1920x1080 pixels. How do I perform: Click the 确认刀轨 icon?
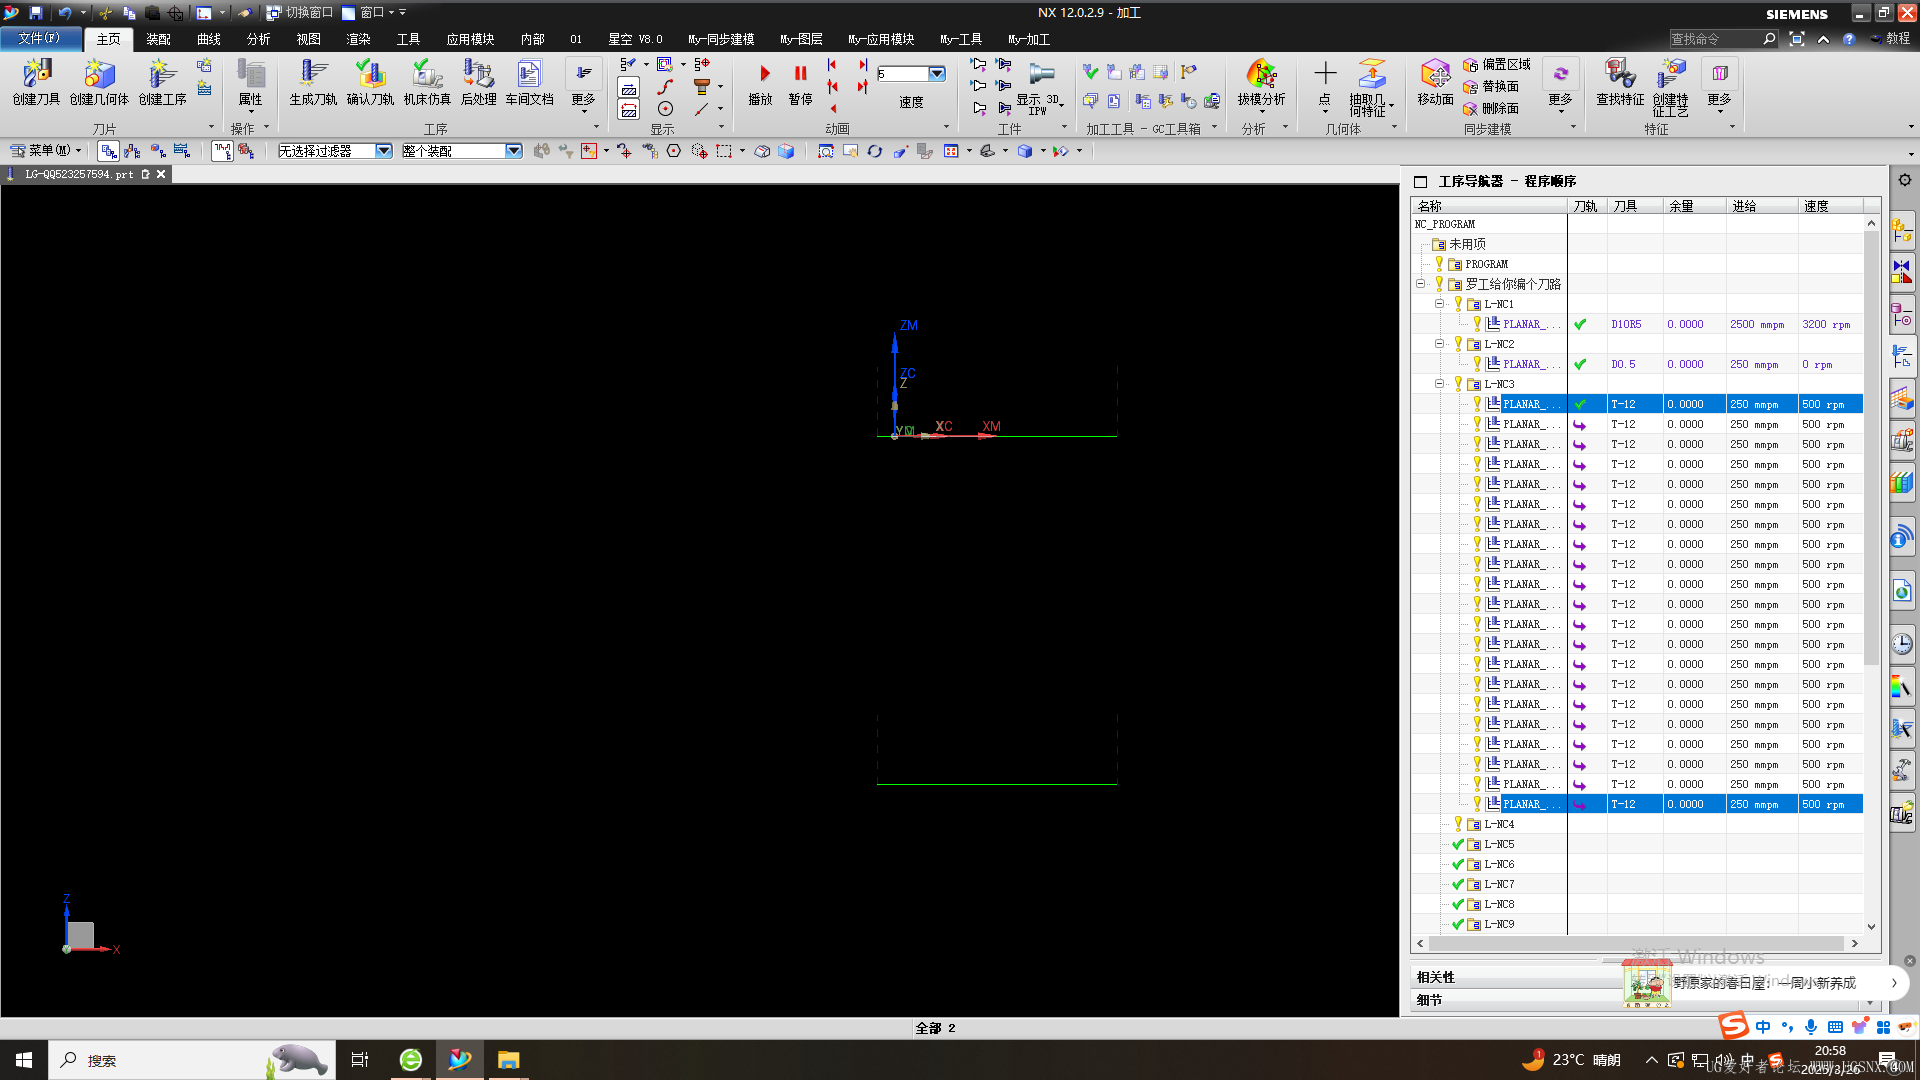pyautogui.click(x=370, y=82)
